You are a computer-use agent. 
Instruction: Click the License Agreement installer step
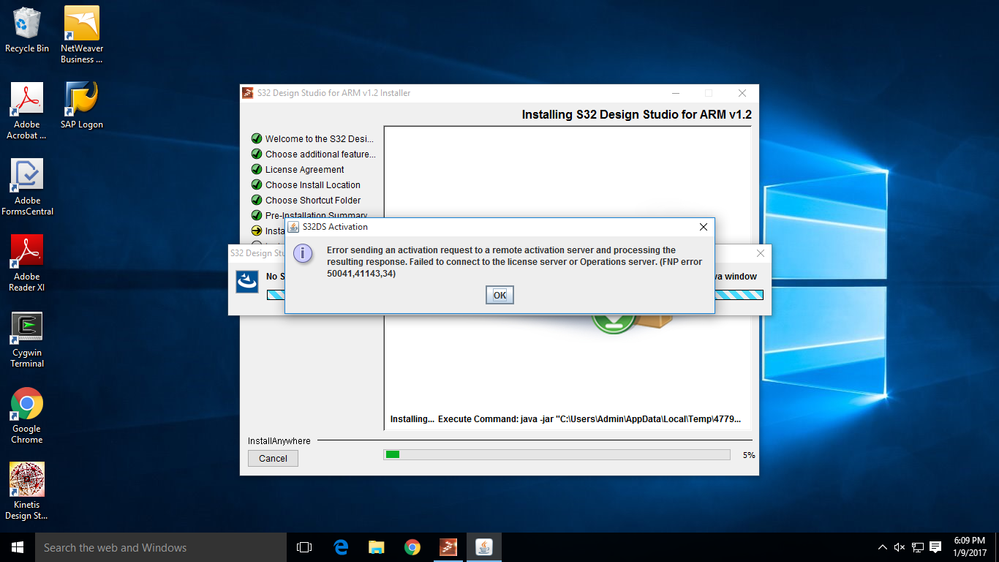298,169
